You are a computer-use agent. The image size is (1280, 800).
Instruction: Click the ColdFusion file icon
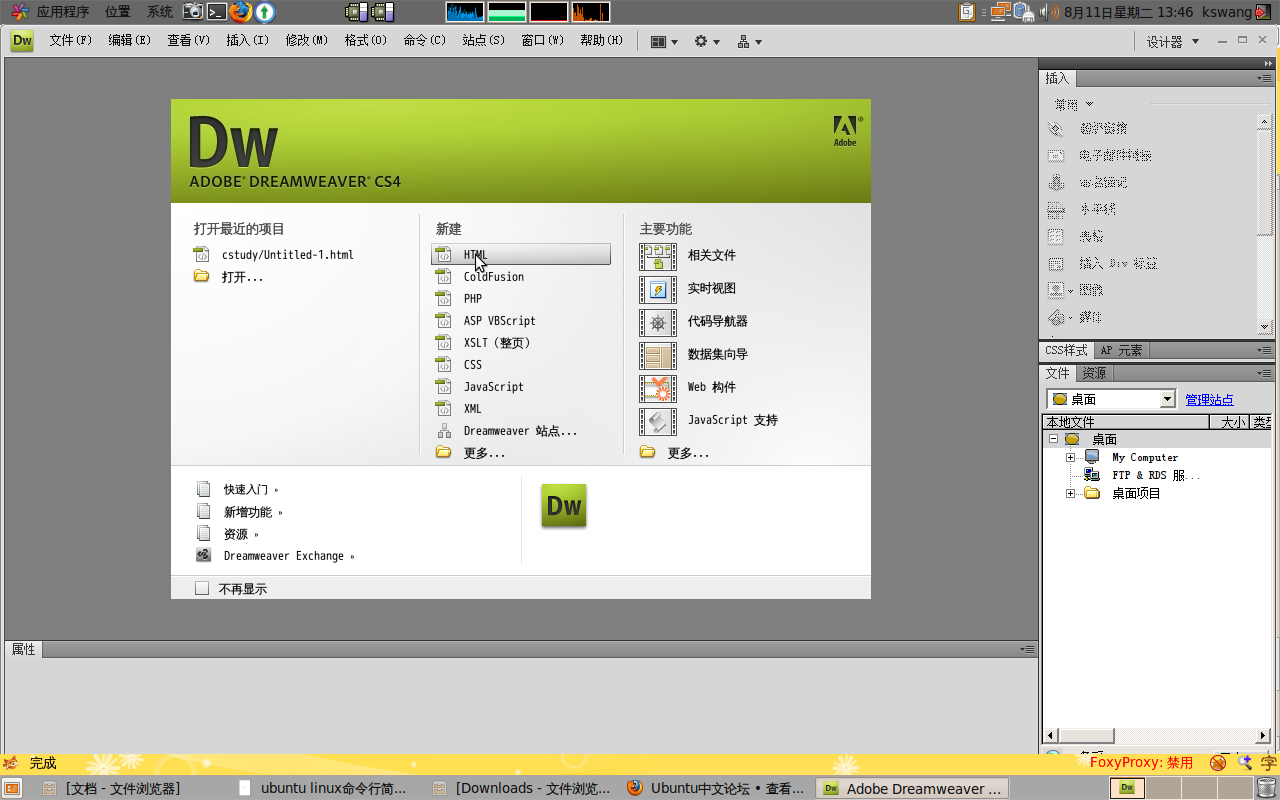pos(444,277)
